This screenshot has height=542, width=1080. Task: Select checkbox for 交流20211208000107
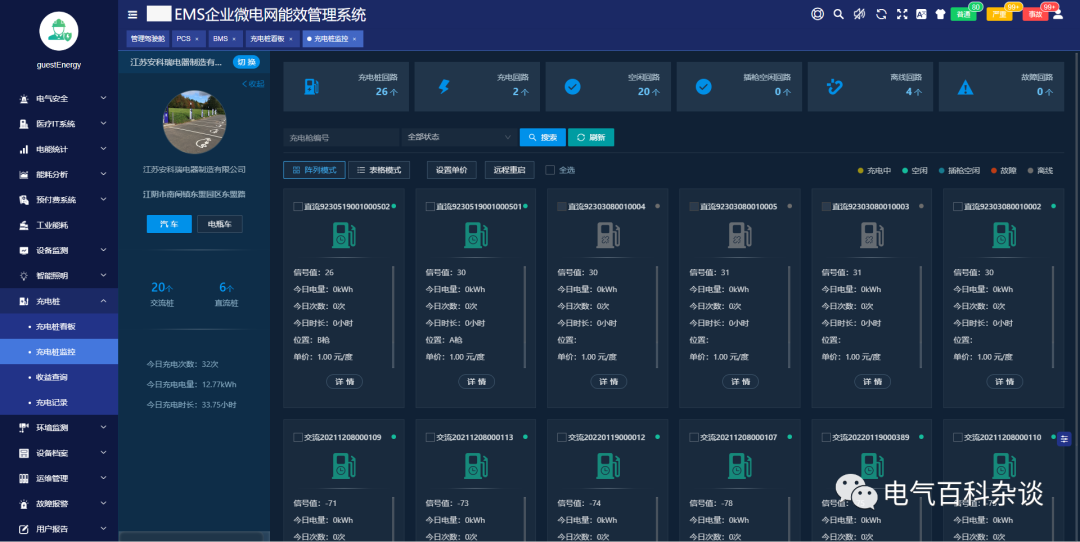694,437
